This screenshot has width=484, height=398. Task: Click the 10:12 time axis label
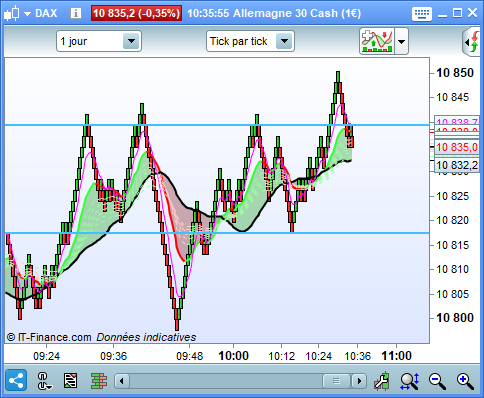[282, 356]
